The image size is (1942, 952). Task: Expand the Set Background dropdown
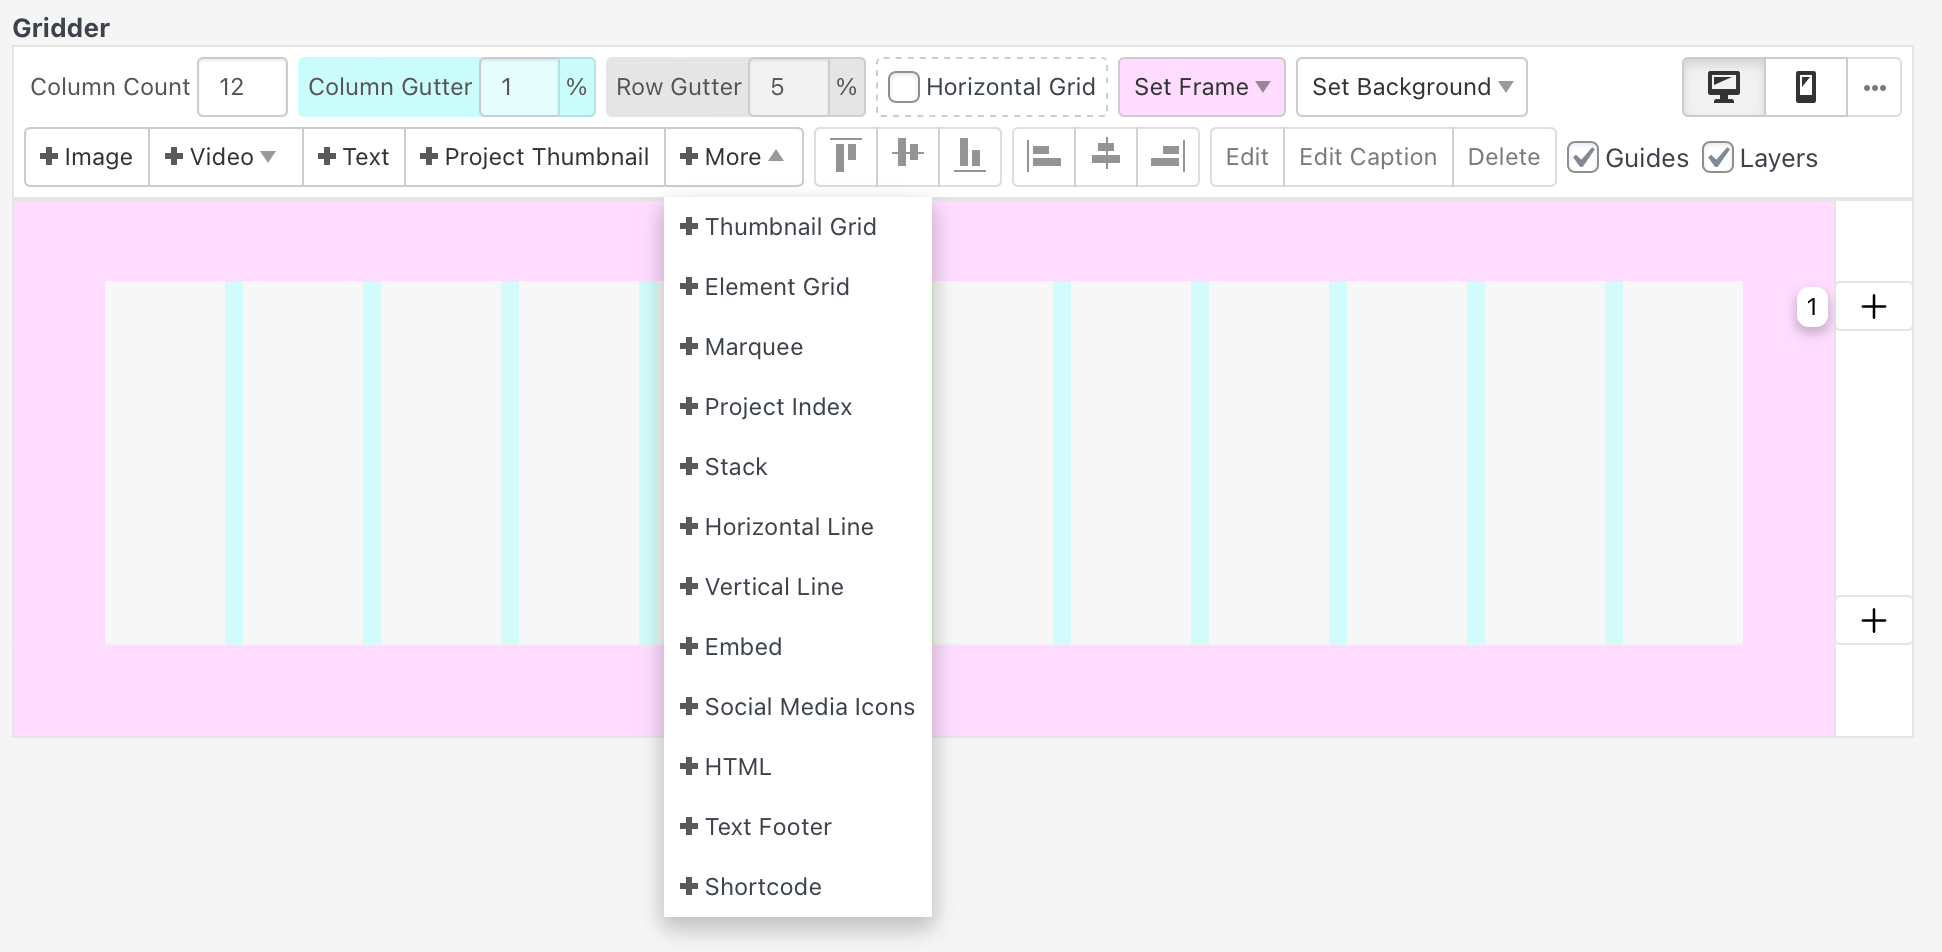coord(1411,87)
